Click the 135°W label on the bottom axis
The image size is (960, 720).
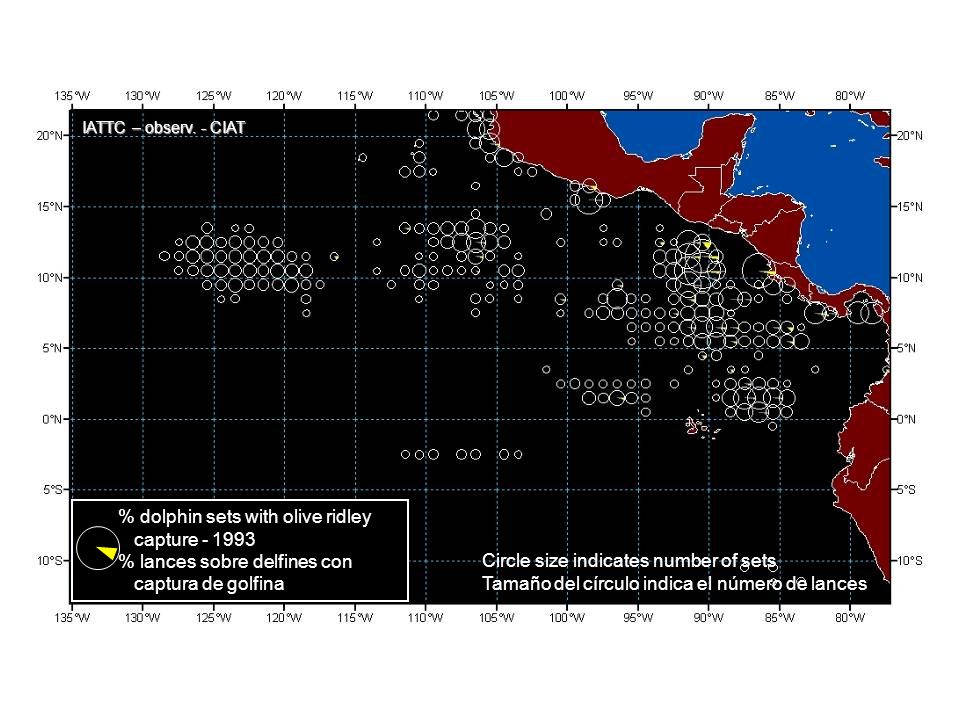[x=72, y=617]
